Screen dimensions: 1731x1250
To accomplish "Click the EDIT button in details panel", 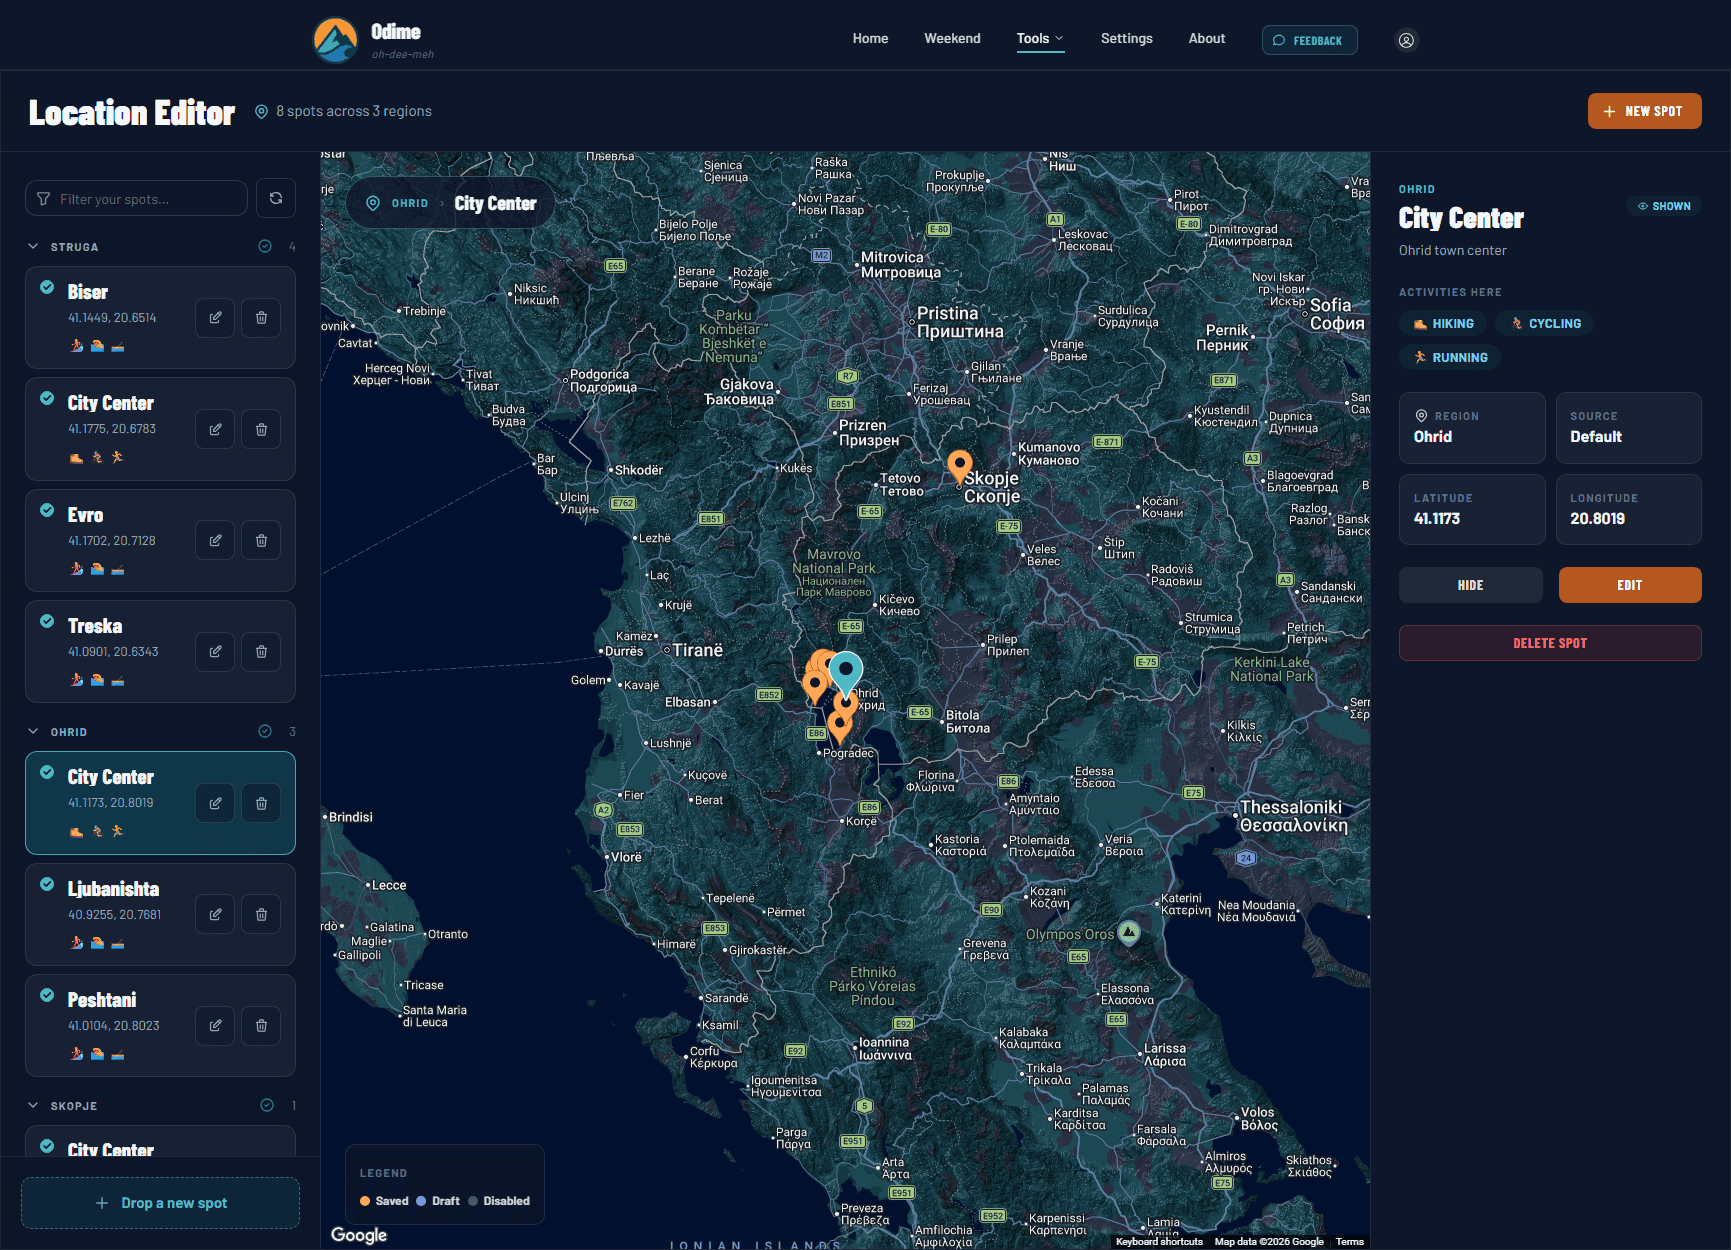I will (x=1629, y=585).
